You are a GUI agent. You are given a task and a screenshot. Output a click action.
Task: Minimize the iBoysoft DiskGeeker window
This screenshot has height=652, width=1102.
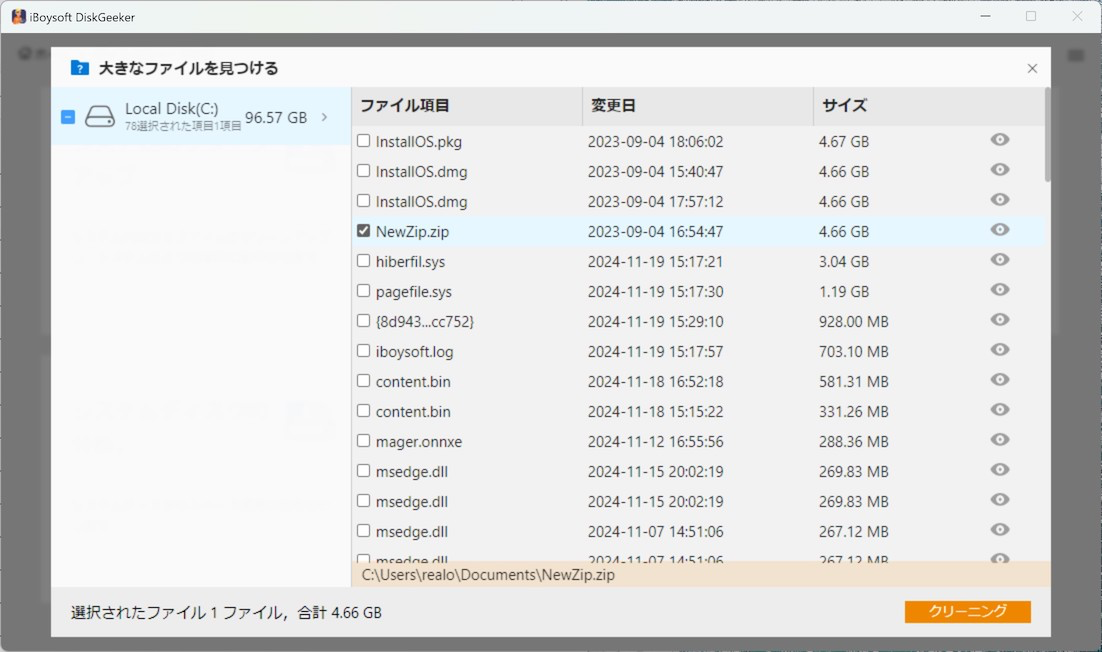pyautogui.click(x=985, y=16)
